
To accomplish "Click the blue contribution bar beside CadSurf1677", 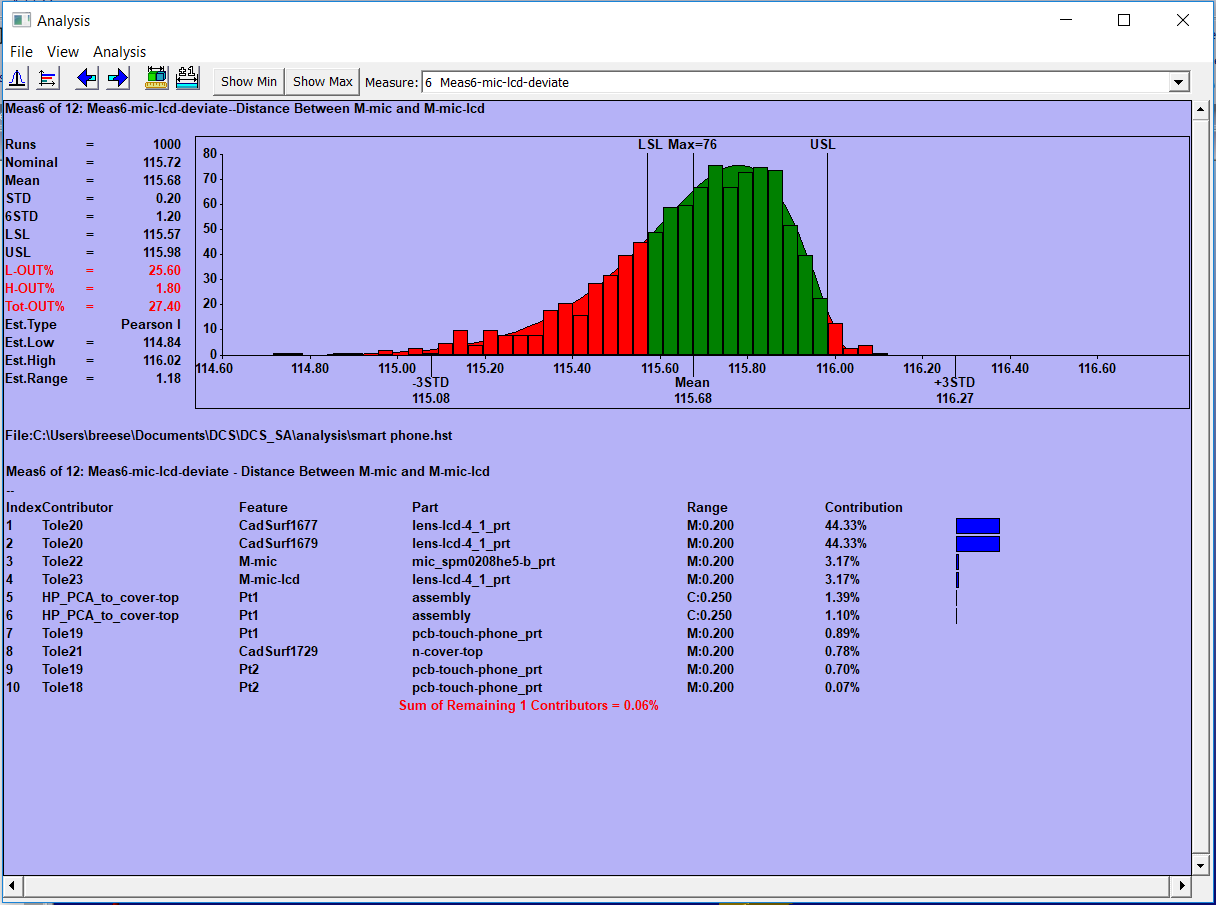I will (977, 525).
